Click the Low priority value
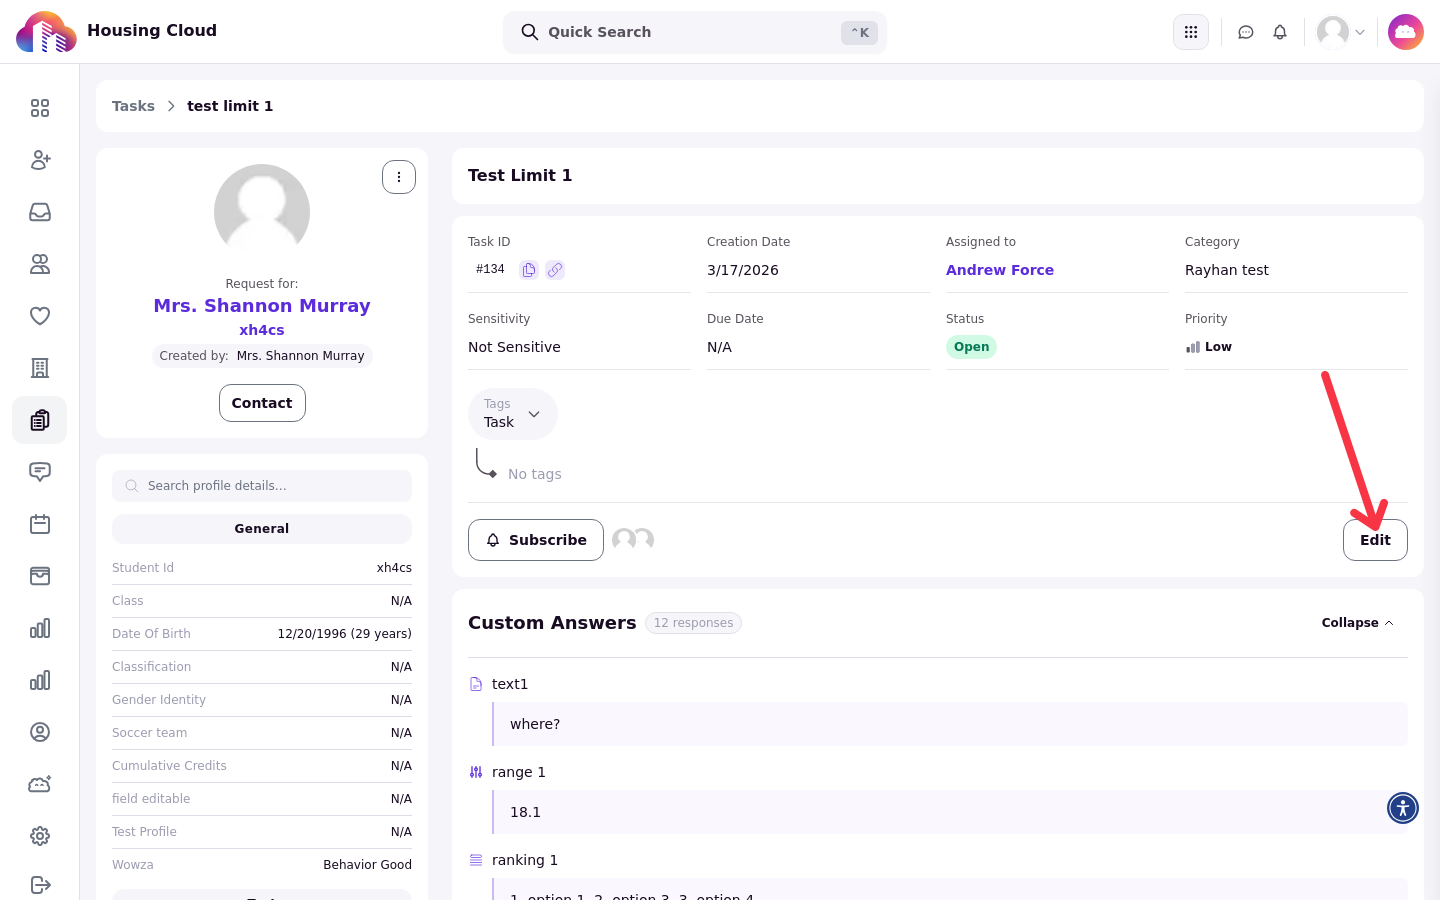Image resolution: width=1440 pixels, height=900 pixels. 1209,347
